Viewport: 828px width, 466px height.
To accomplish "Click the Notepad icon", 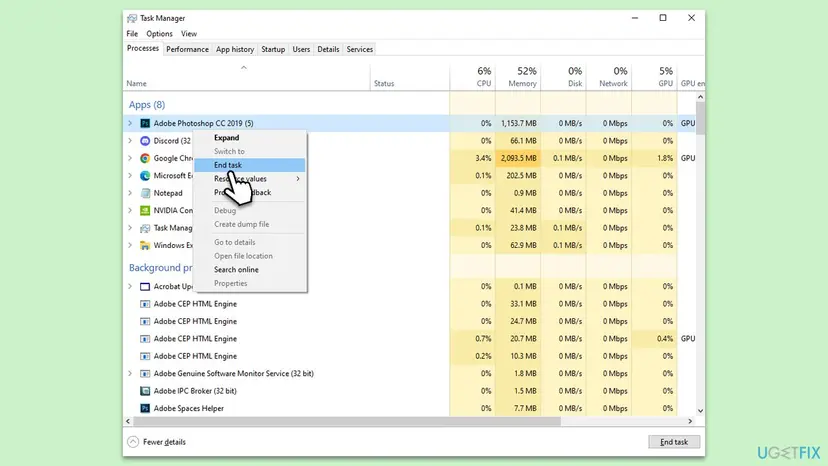I will point(145,193).
